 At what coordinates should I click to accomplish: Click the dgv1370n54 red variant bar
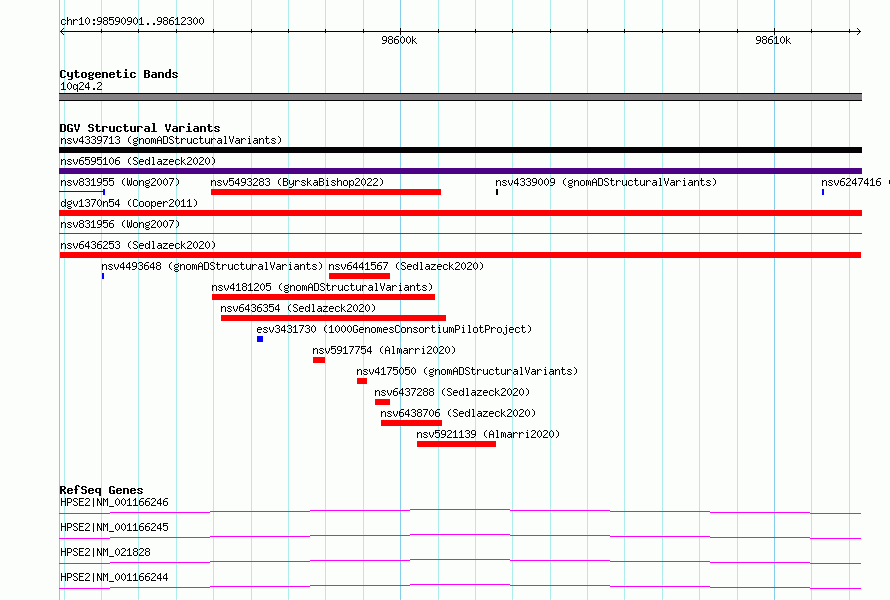point(460,213)
